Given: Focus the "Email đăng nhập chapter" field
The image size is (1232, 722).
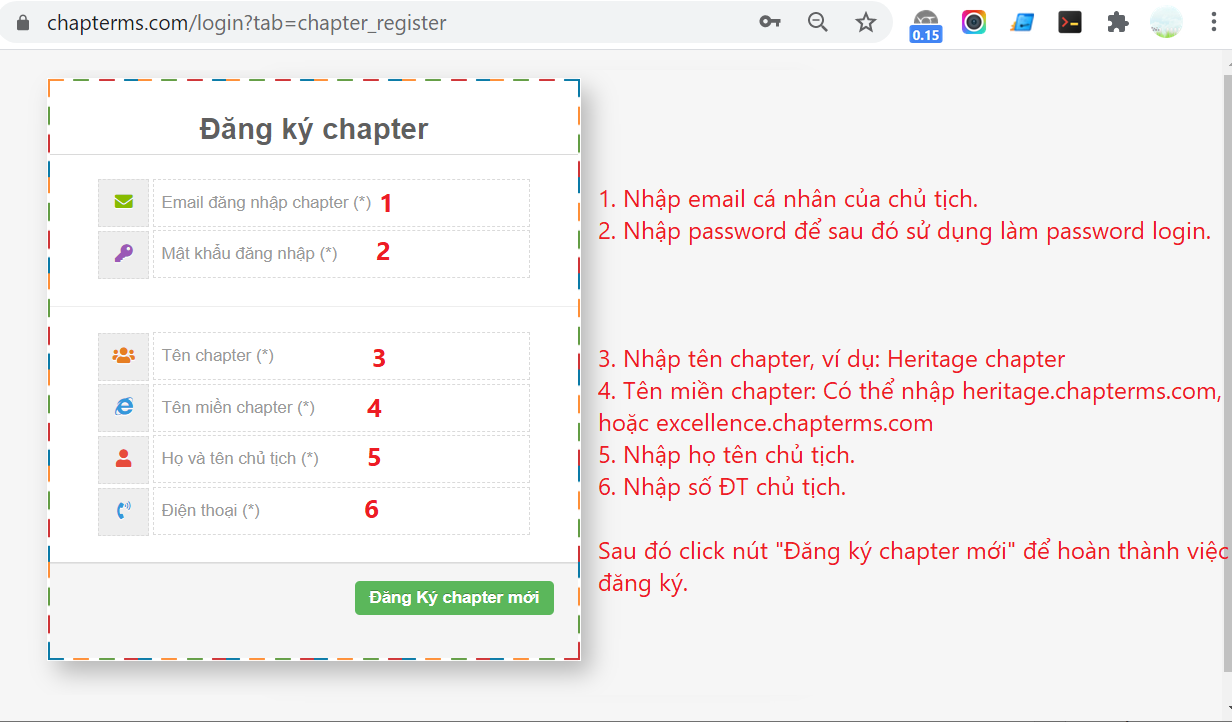Looking at the screenshot, I should pos(340,203).
